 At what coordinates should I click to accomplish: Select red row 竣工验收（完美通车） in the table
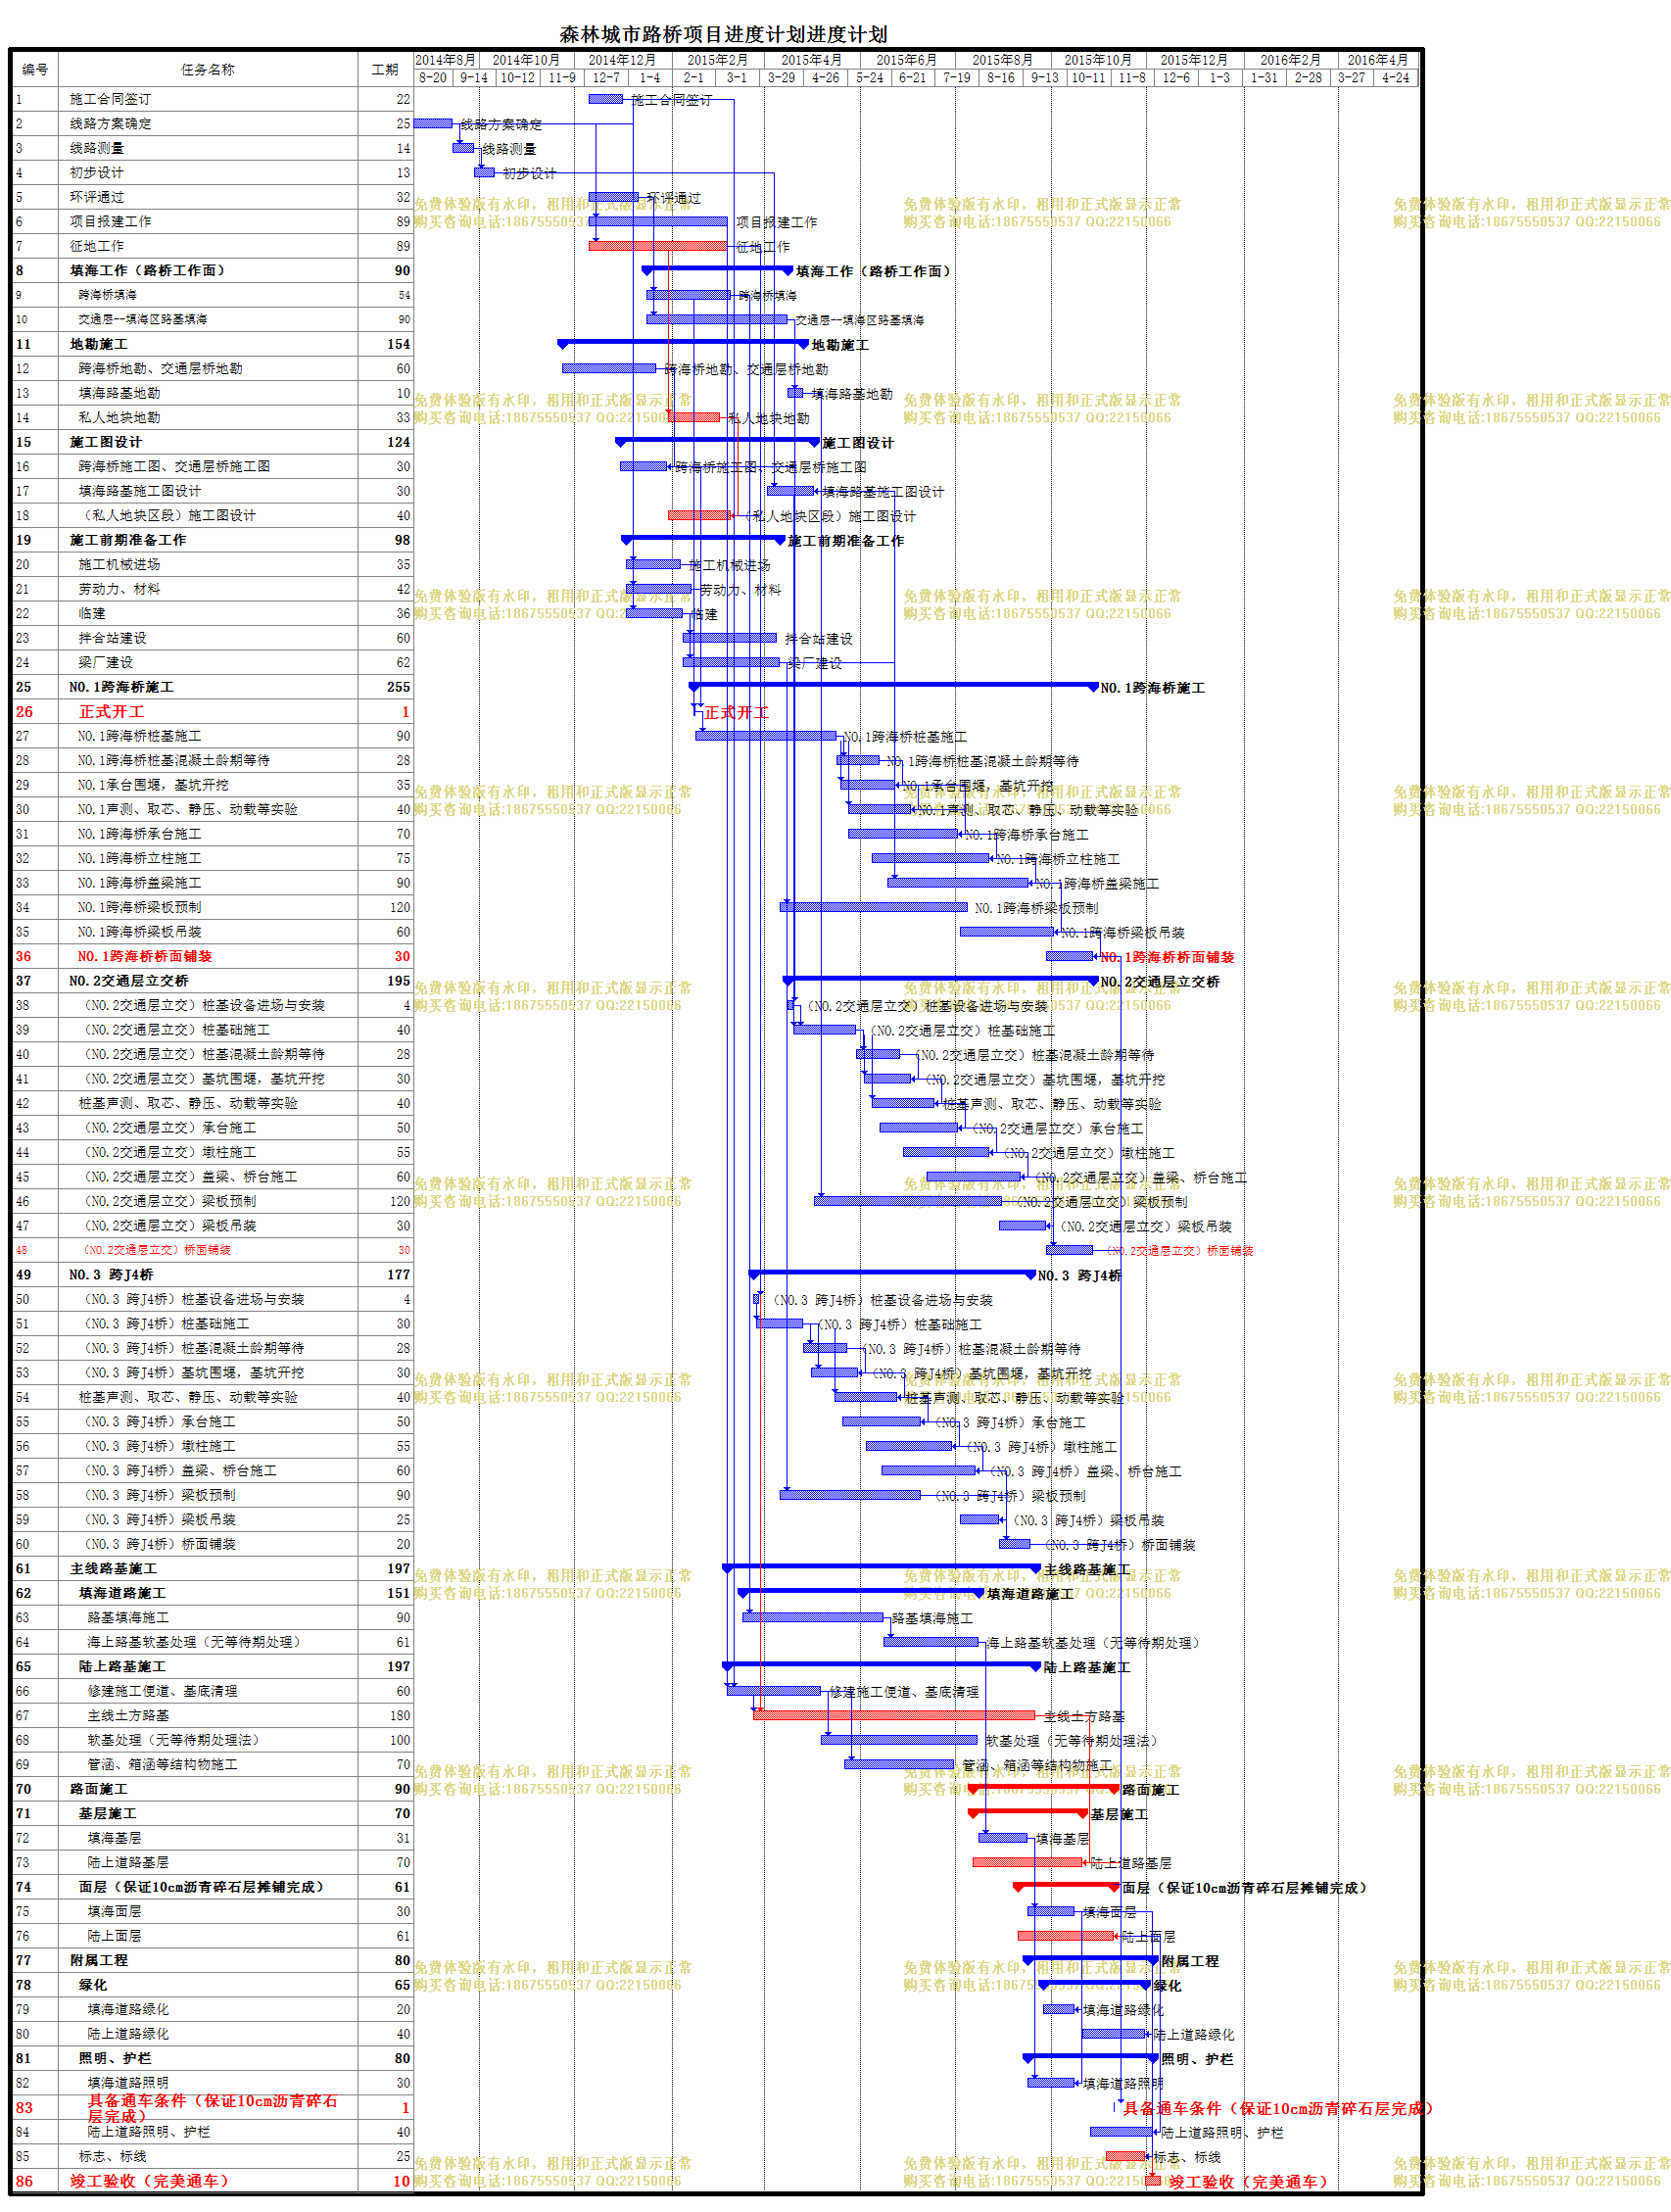pos(212,2182)
